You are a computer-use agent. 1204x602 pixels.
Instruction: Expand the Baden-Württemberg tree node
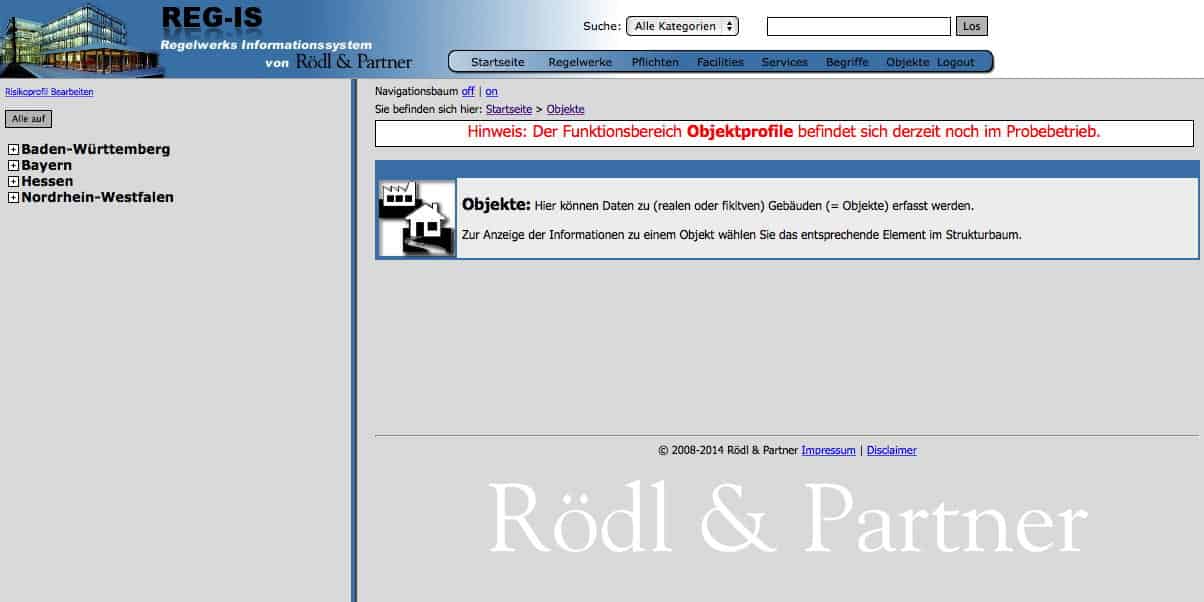(x=13, y=150)
